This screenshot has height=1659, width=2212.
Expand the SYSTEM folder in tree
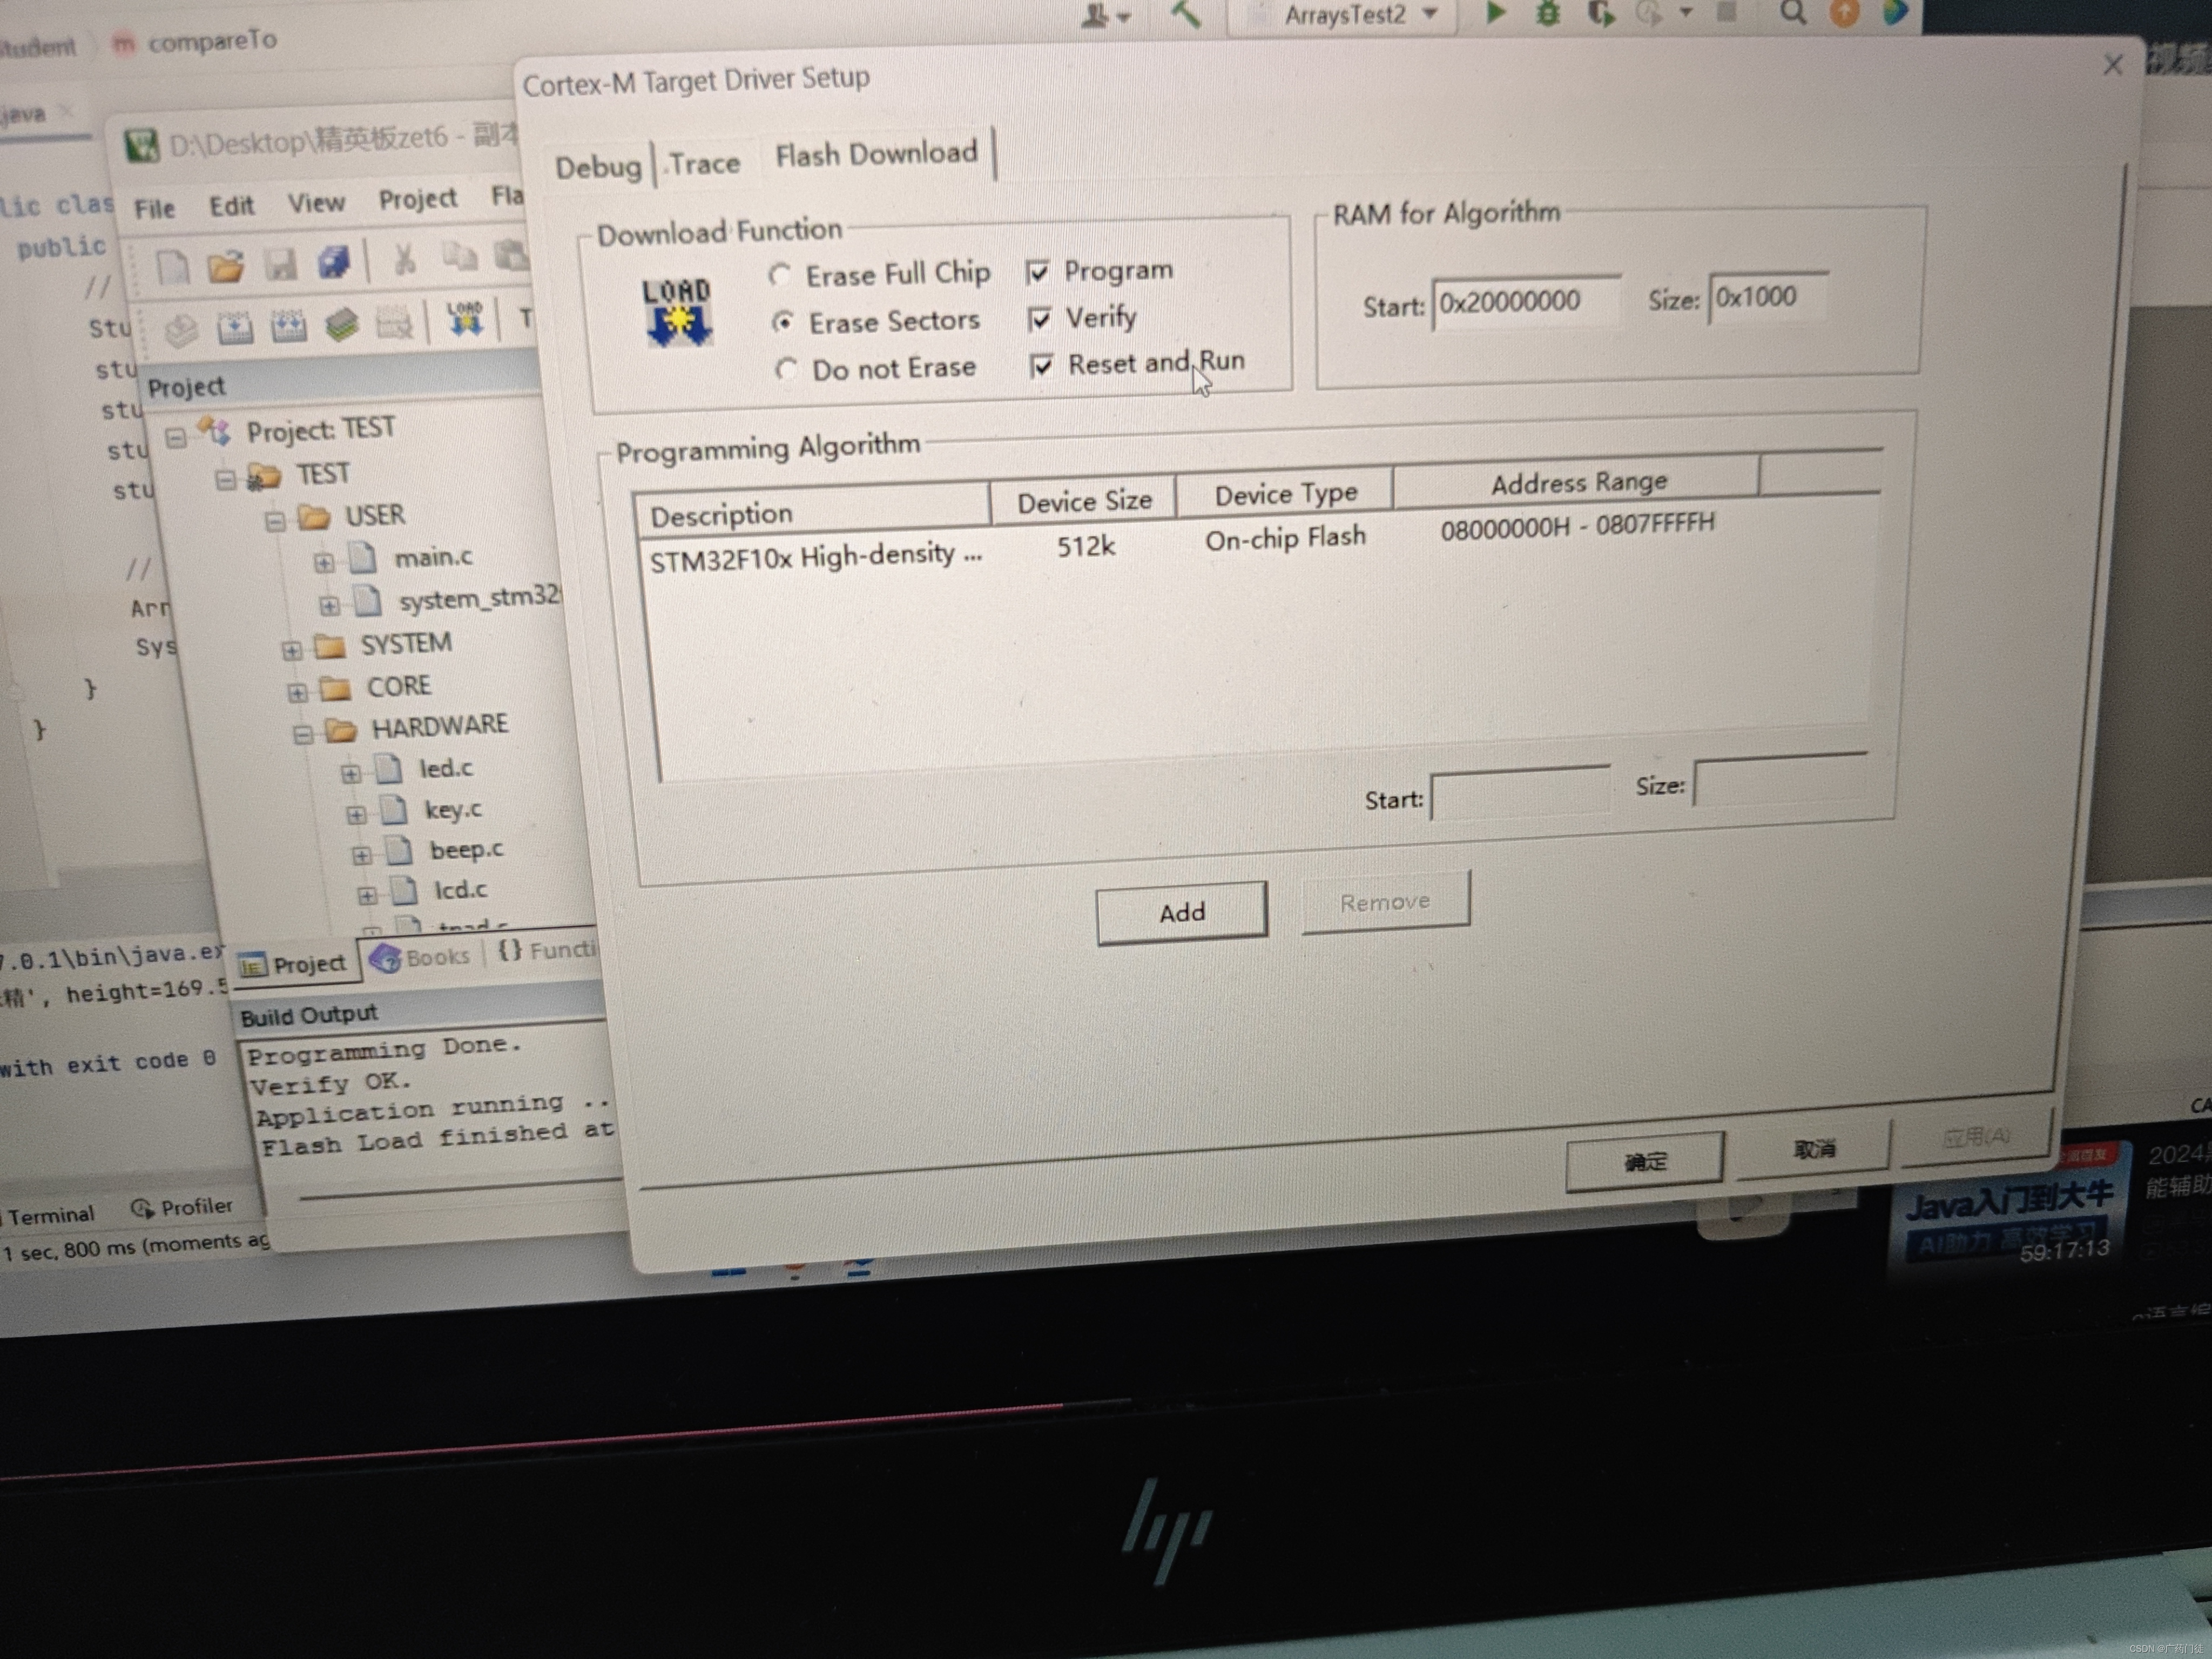291,651
